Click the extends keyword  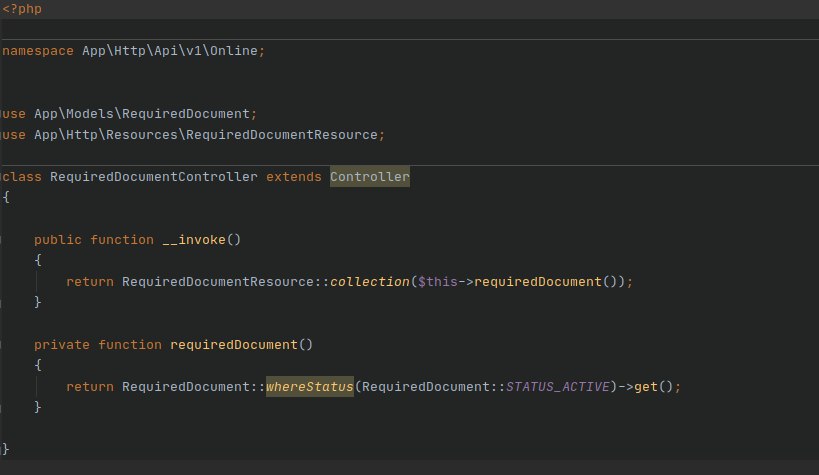[x=294, y=177]
